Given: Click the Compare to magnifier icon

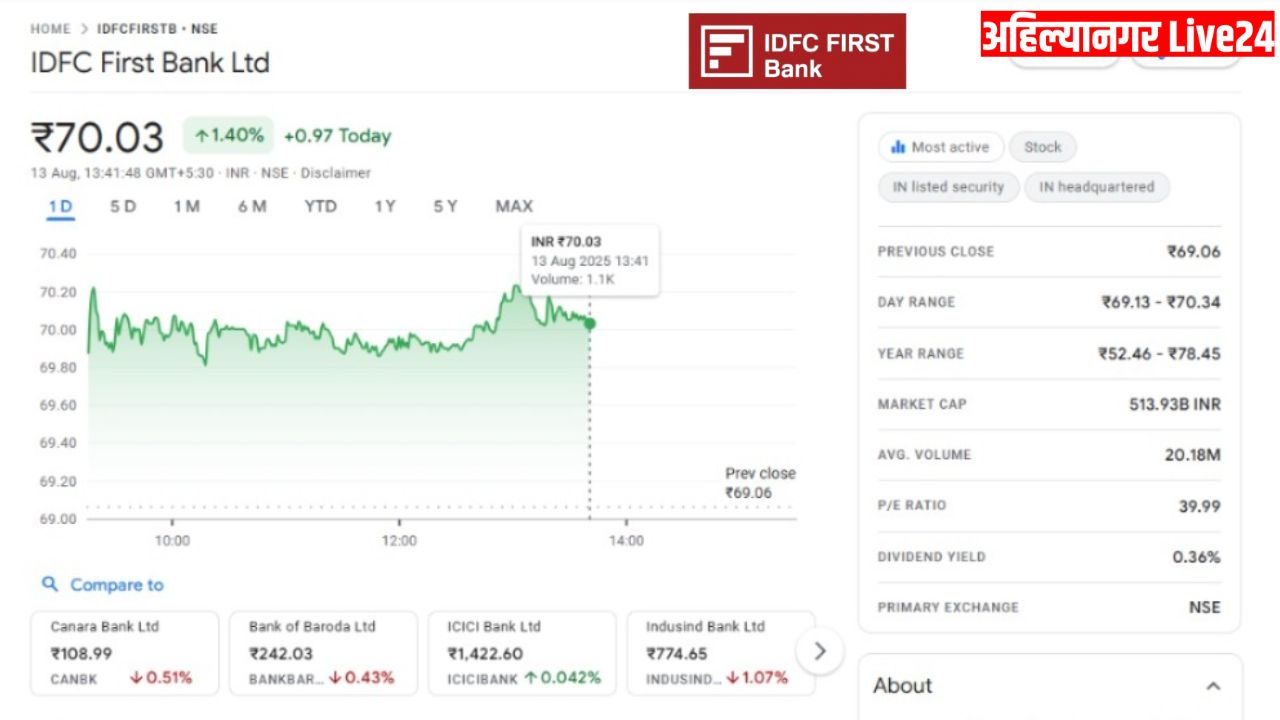Looking at the screenshot, I should click(50, 584).
